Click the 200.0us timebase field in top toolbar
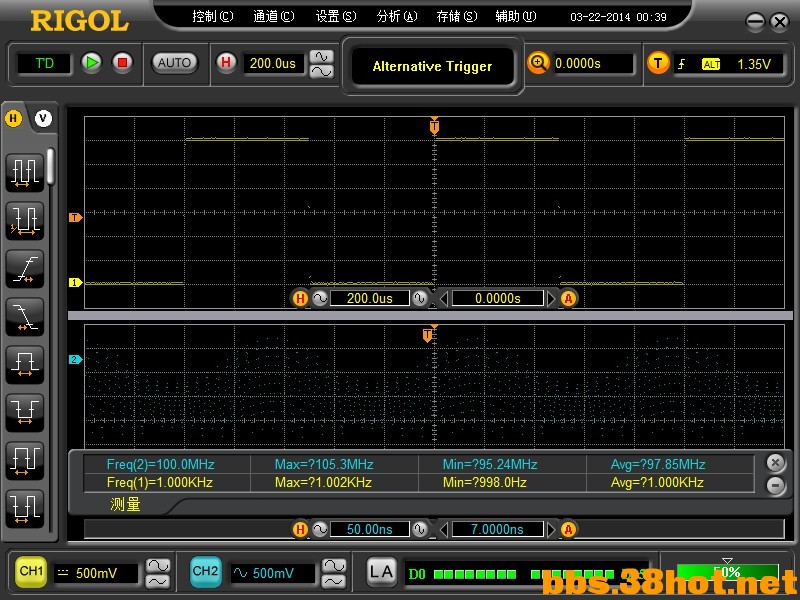This screenshot has height=600, width=800. click(273, 63)
